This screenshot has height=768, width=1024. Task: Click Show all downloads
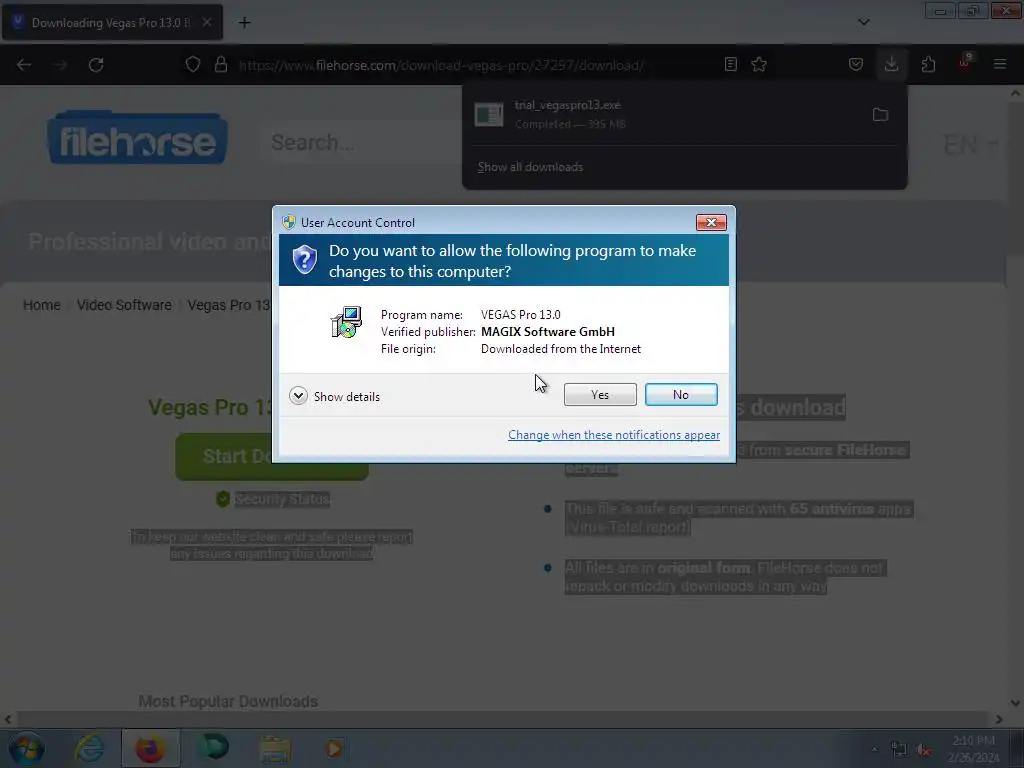coord(530,167)
